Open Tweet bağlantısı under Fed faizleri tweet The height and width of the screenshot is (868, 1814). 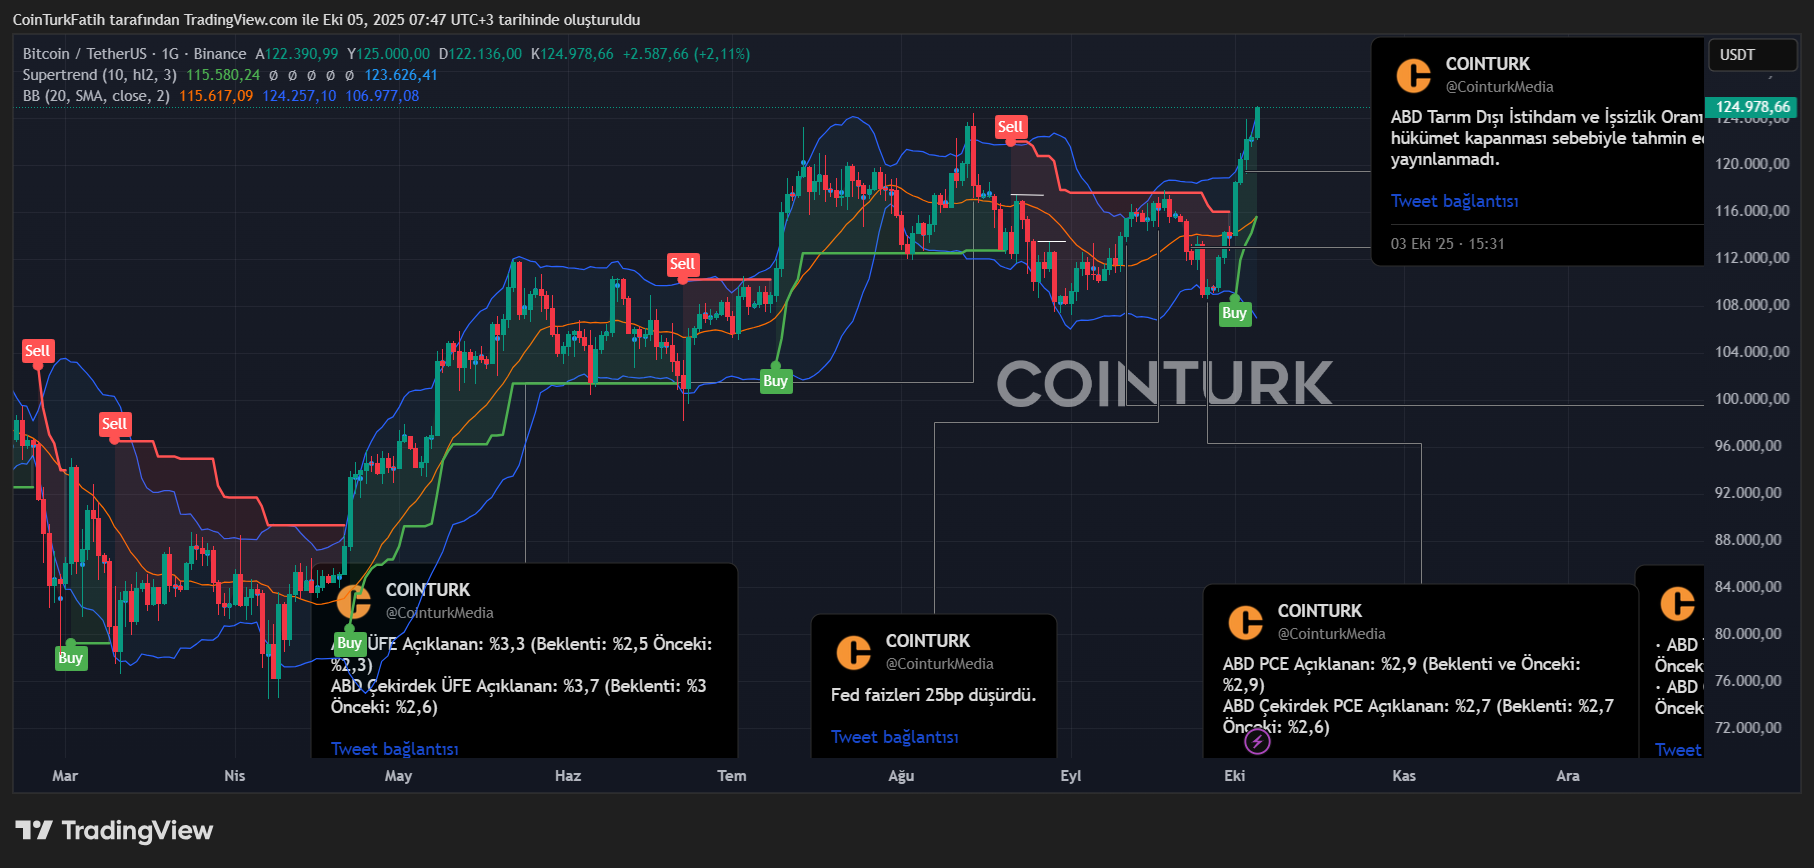pyautogui.click(x=894, y=737)
